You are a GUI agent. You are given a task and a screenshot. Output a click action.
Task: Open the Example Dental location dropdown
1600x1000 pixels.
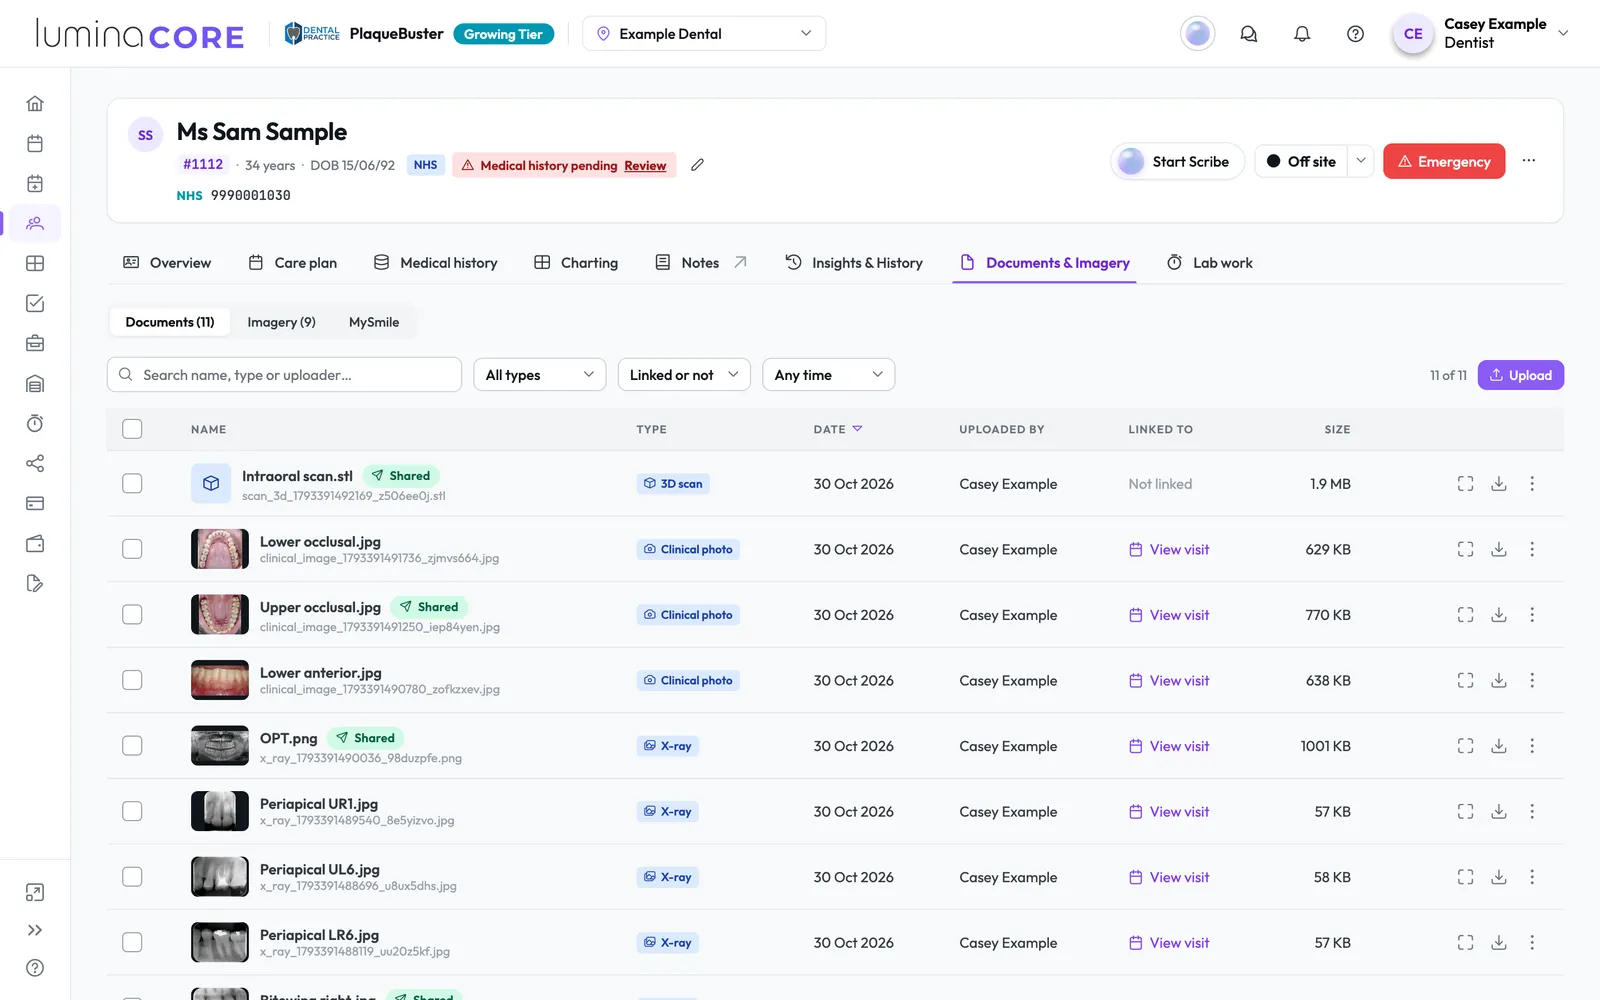pyautogui.click(x=704, y=34)
